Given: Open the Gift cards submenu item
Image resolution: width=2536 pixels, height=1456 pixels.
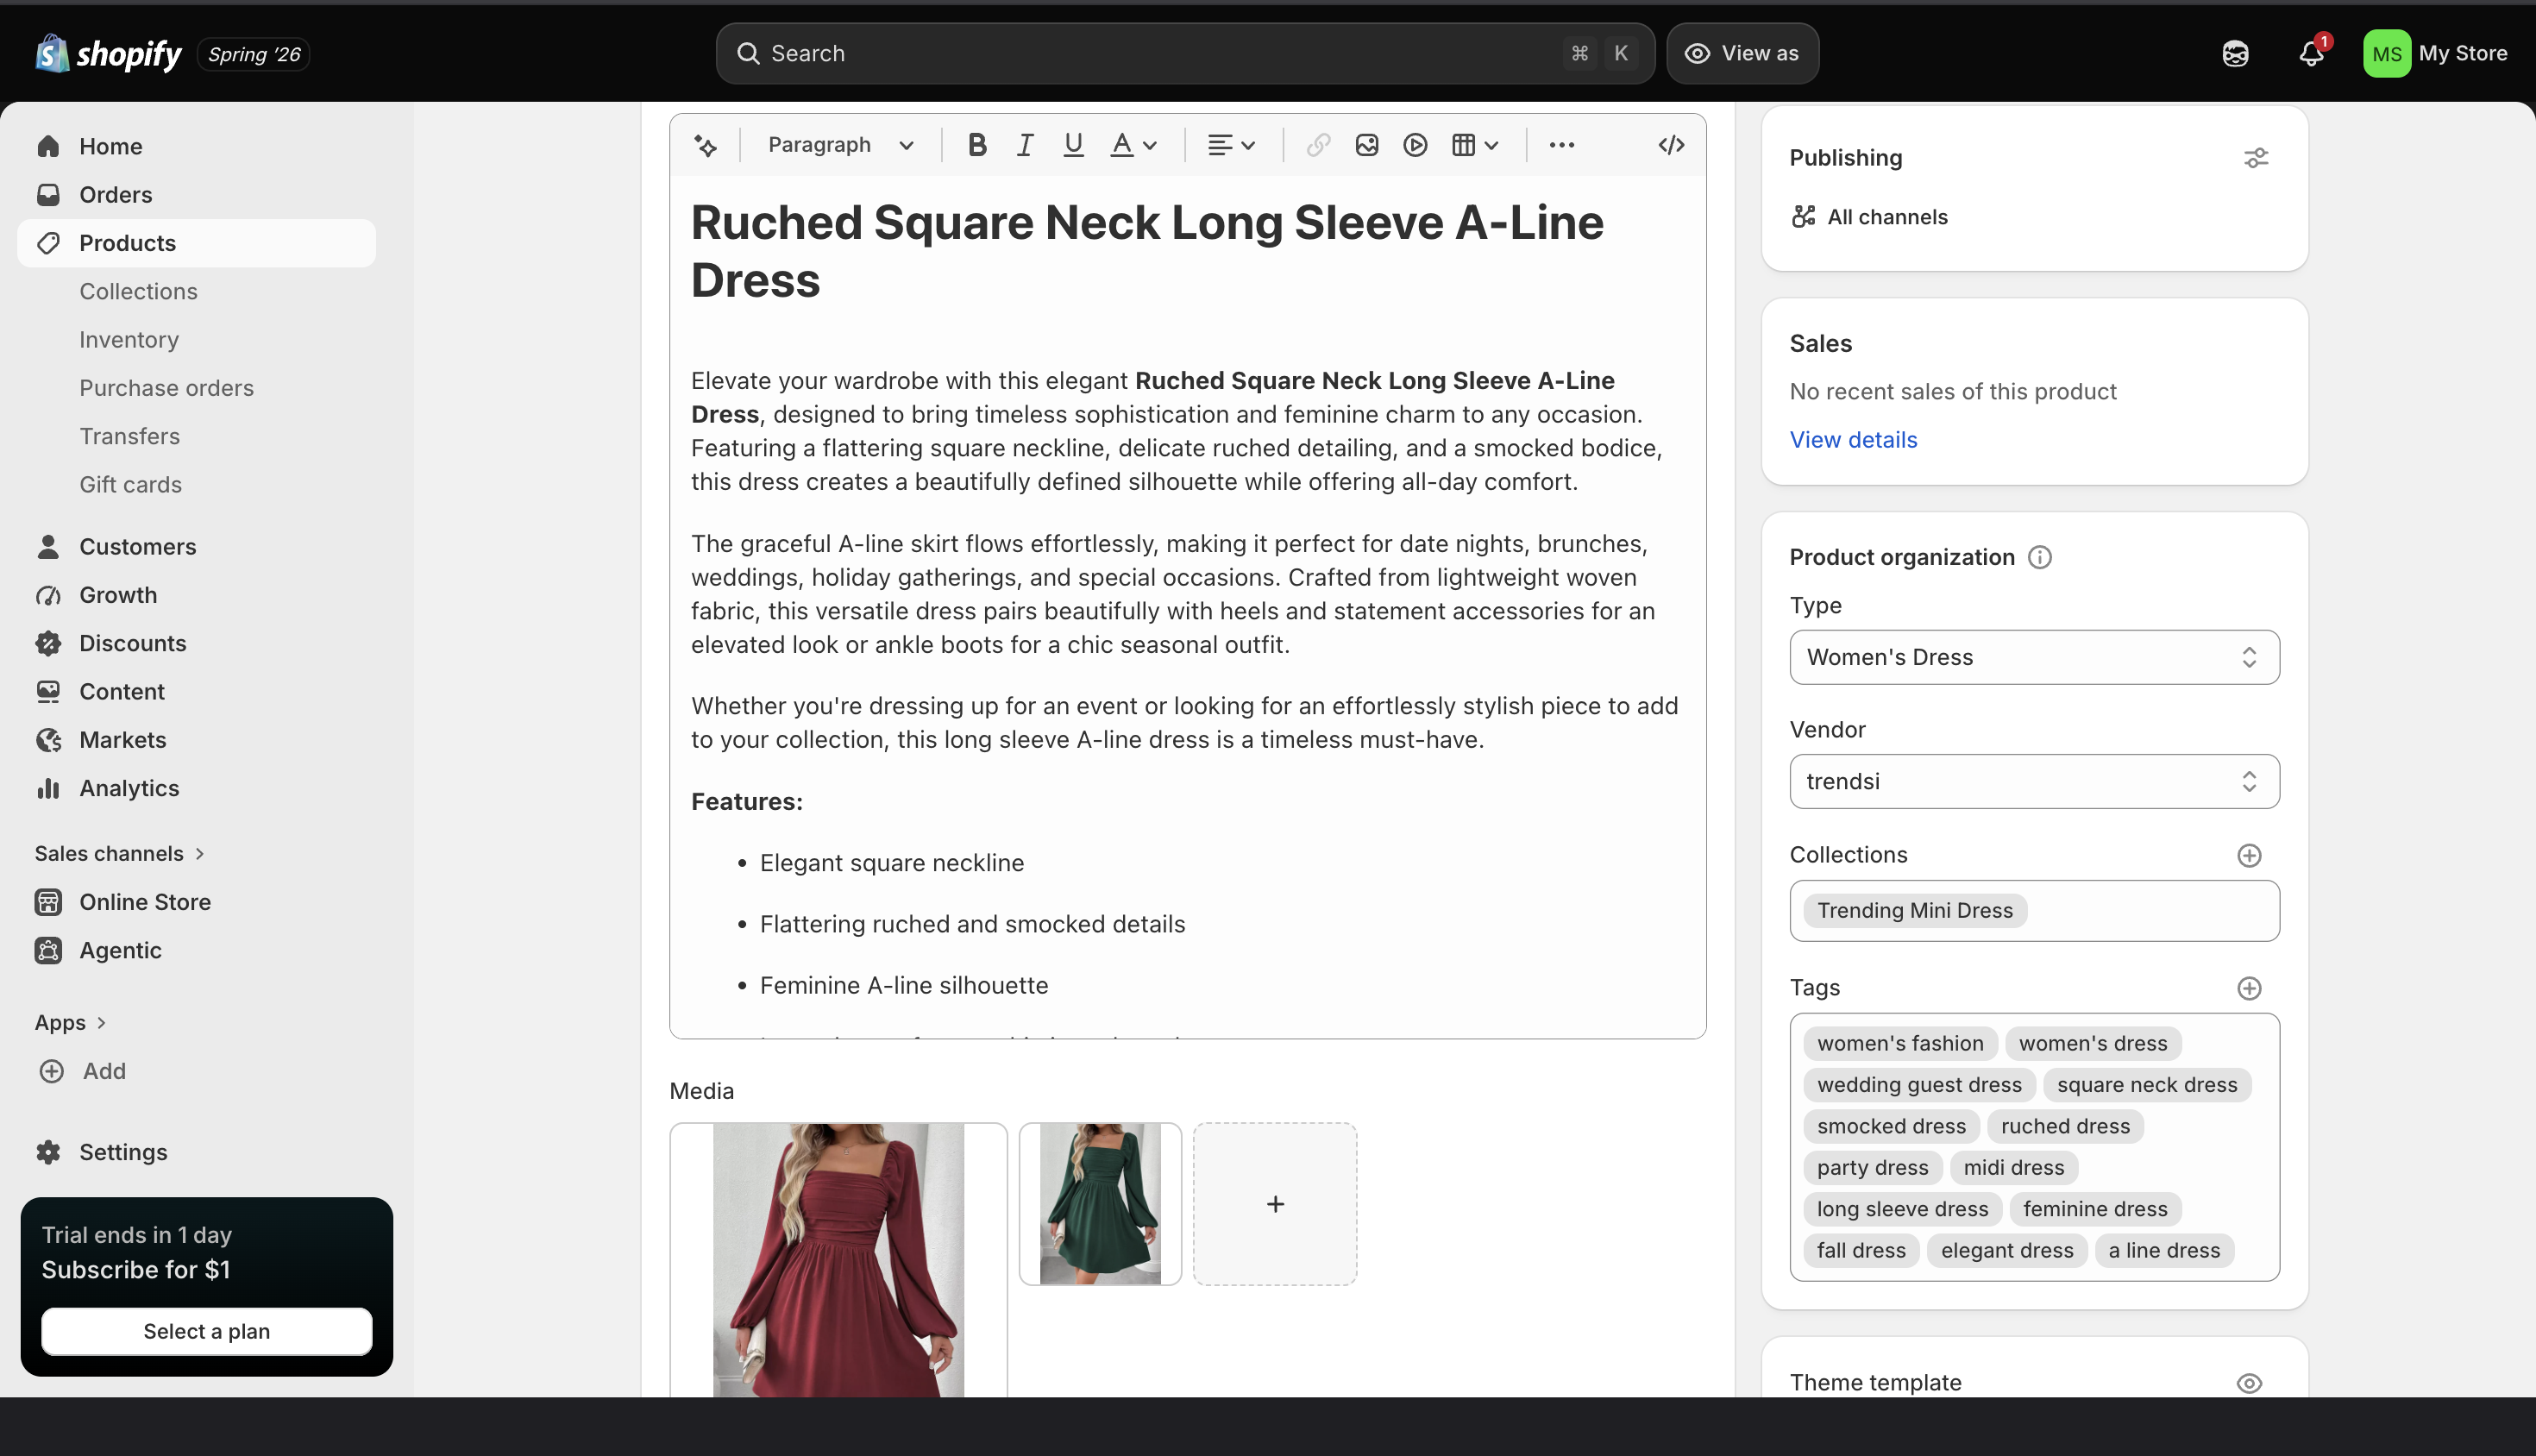Looking at the screenshot, I should [130, 484].
